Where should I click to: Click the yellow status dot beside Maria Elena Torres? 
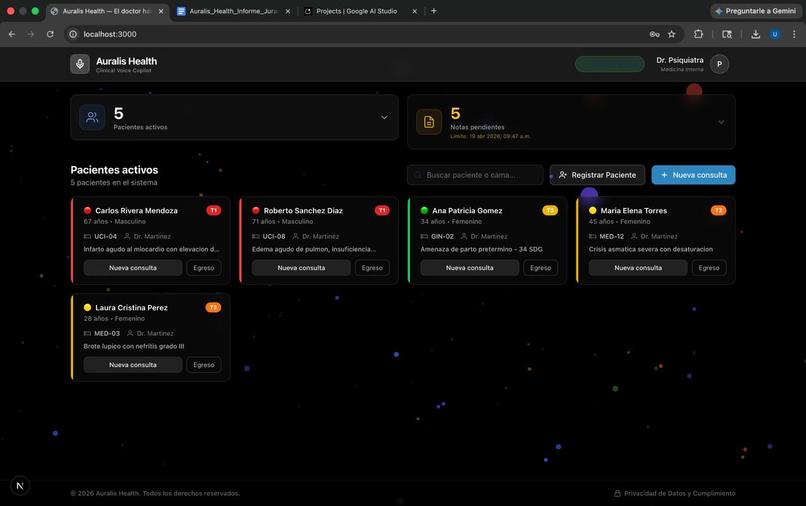593,210
